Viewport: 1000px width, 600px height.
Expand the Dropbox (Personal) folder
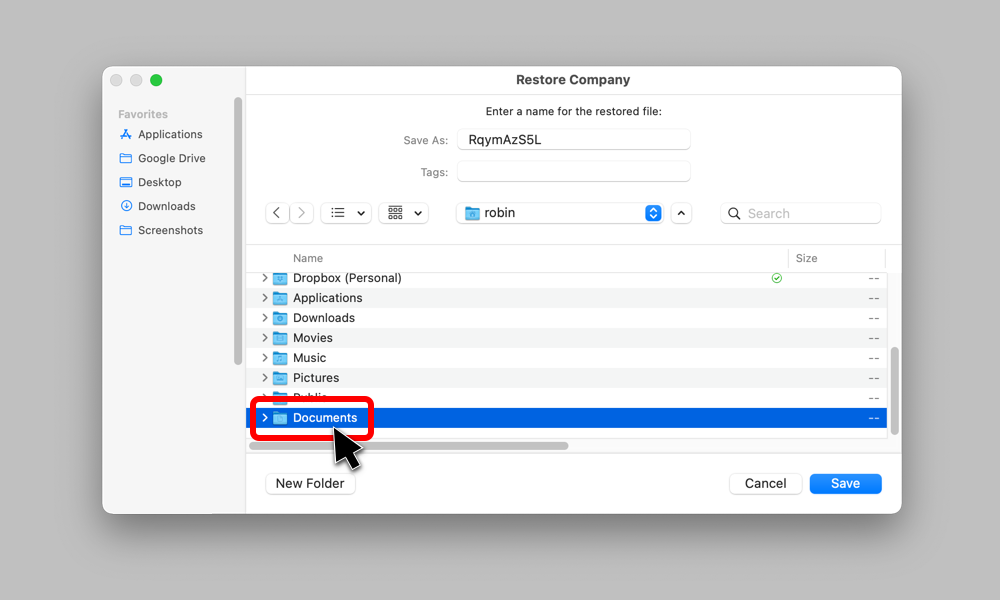[265, 278]
